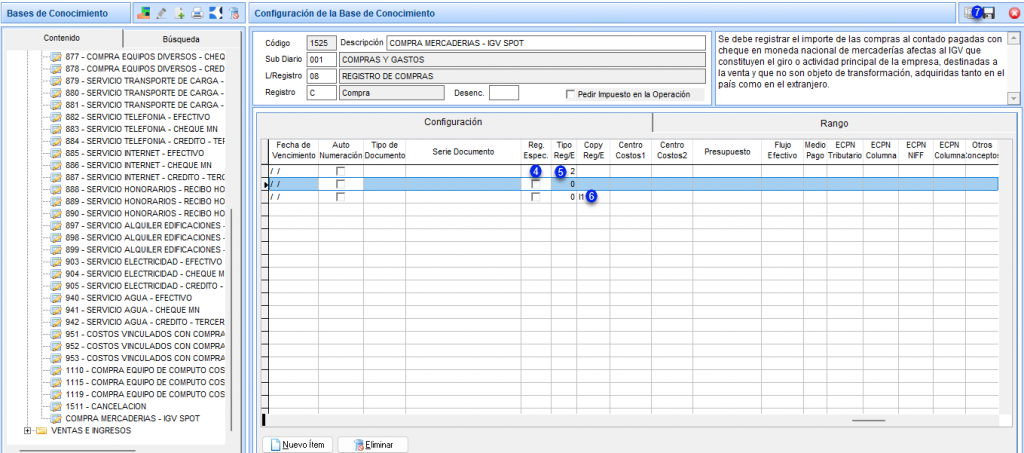Click the red close circle icon
The image size is (1024, 453).
[1014, 12]
